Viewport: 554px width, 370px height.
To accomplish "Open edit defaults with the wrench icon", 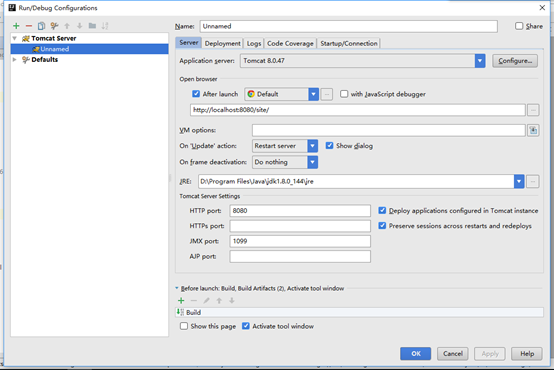I will (x=54, y=26).
